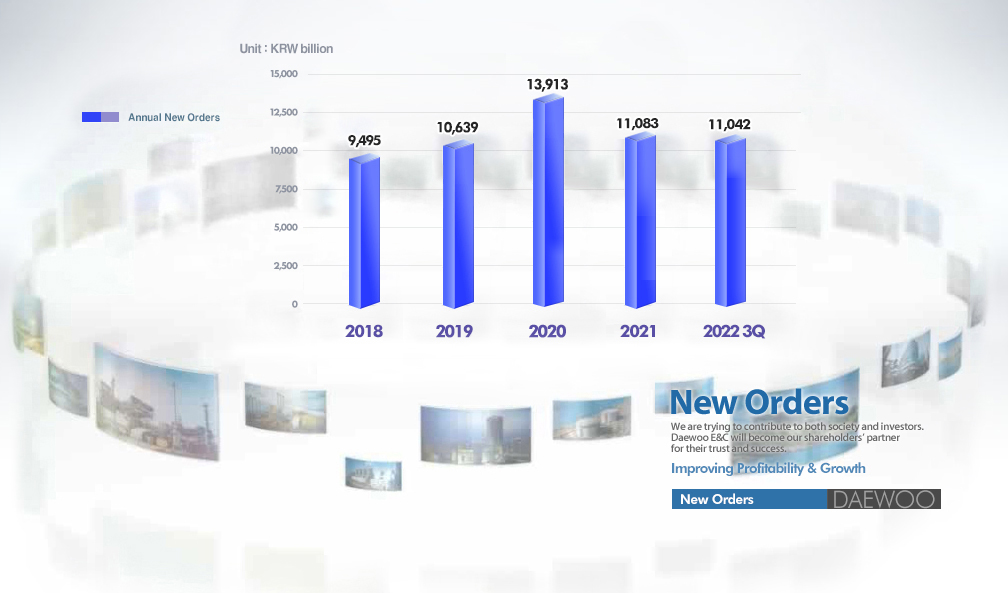Viewport: 1008px width, 593px height.
Task: Click the DAEWOO logo box
Action: pos(884,499)
